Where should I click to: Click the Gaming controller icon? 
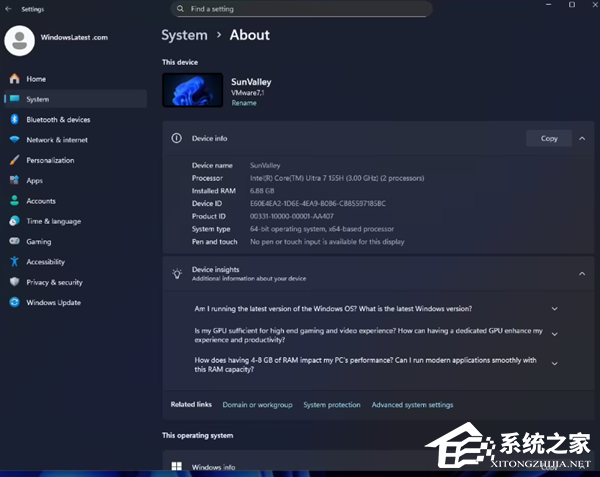pyautogui.click(x=15, y=241)
